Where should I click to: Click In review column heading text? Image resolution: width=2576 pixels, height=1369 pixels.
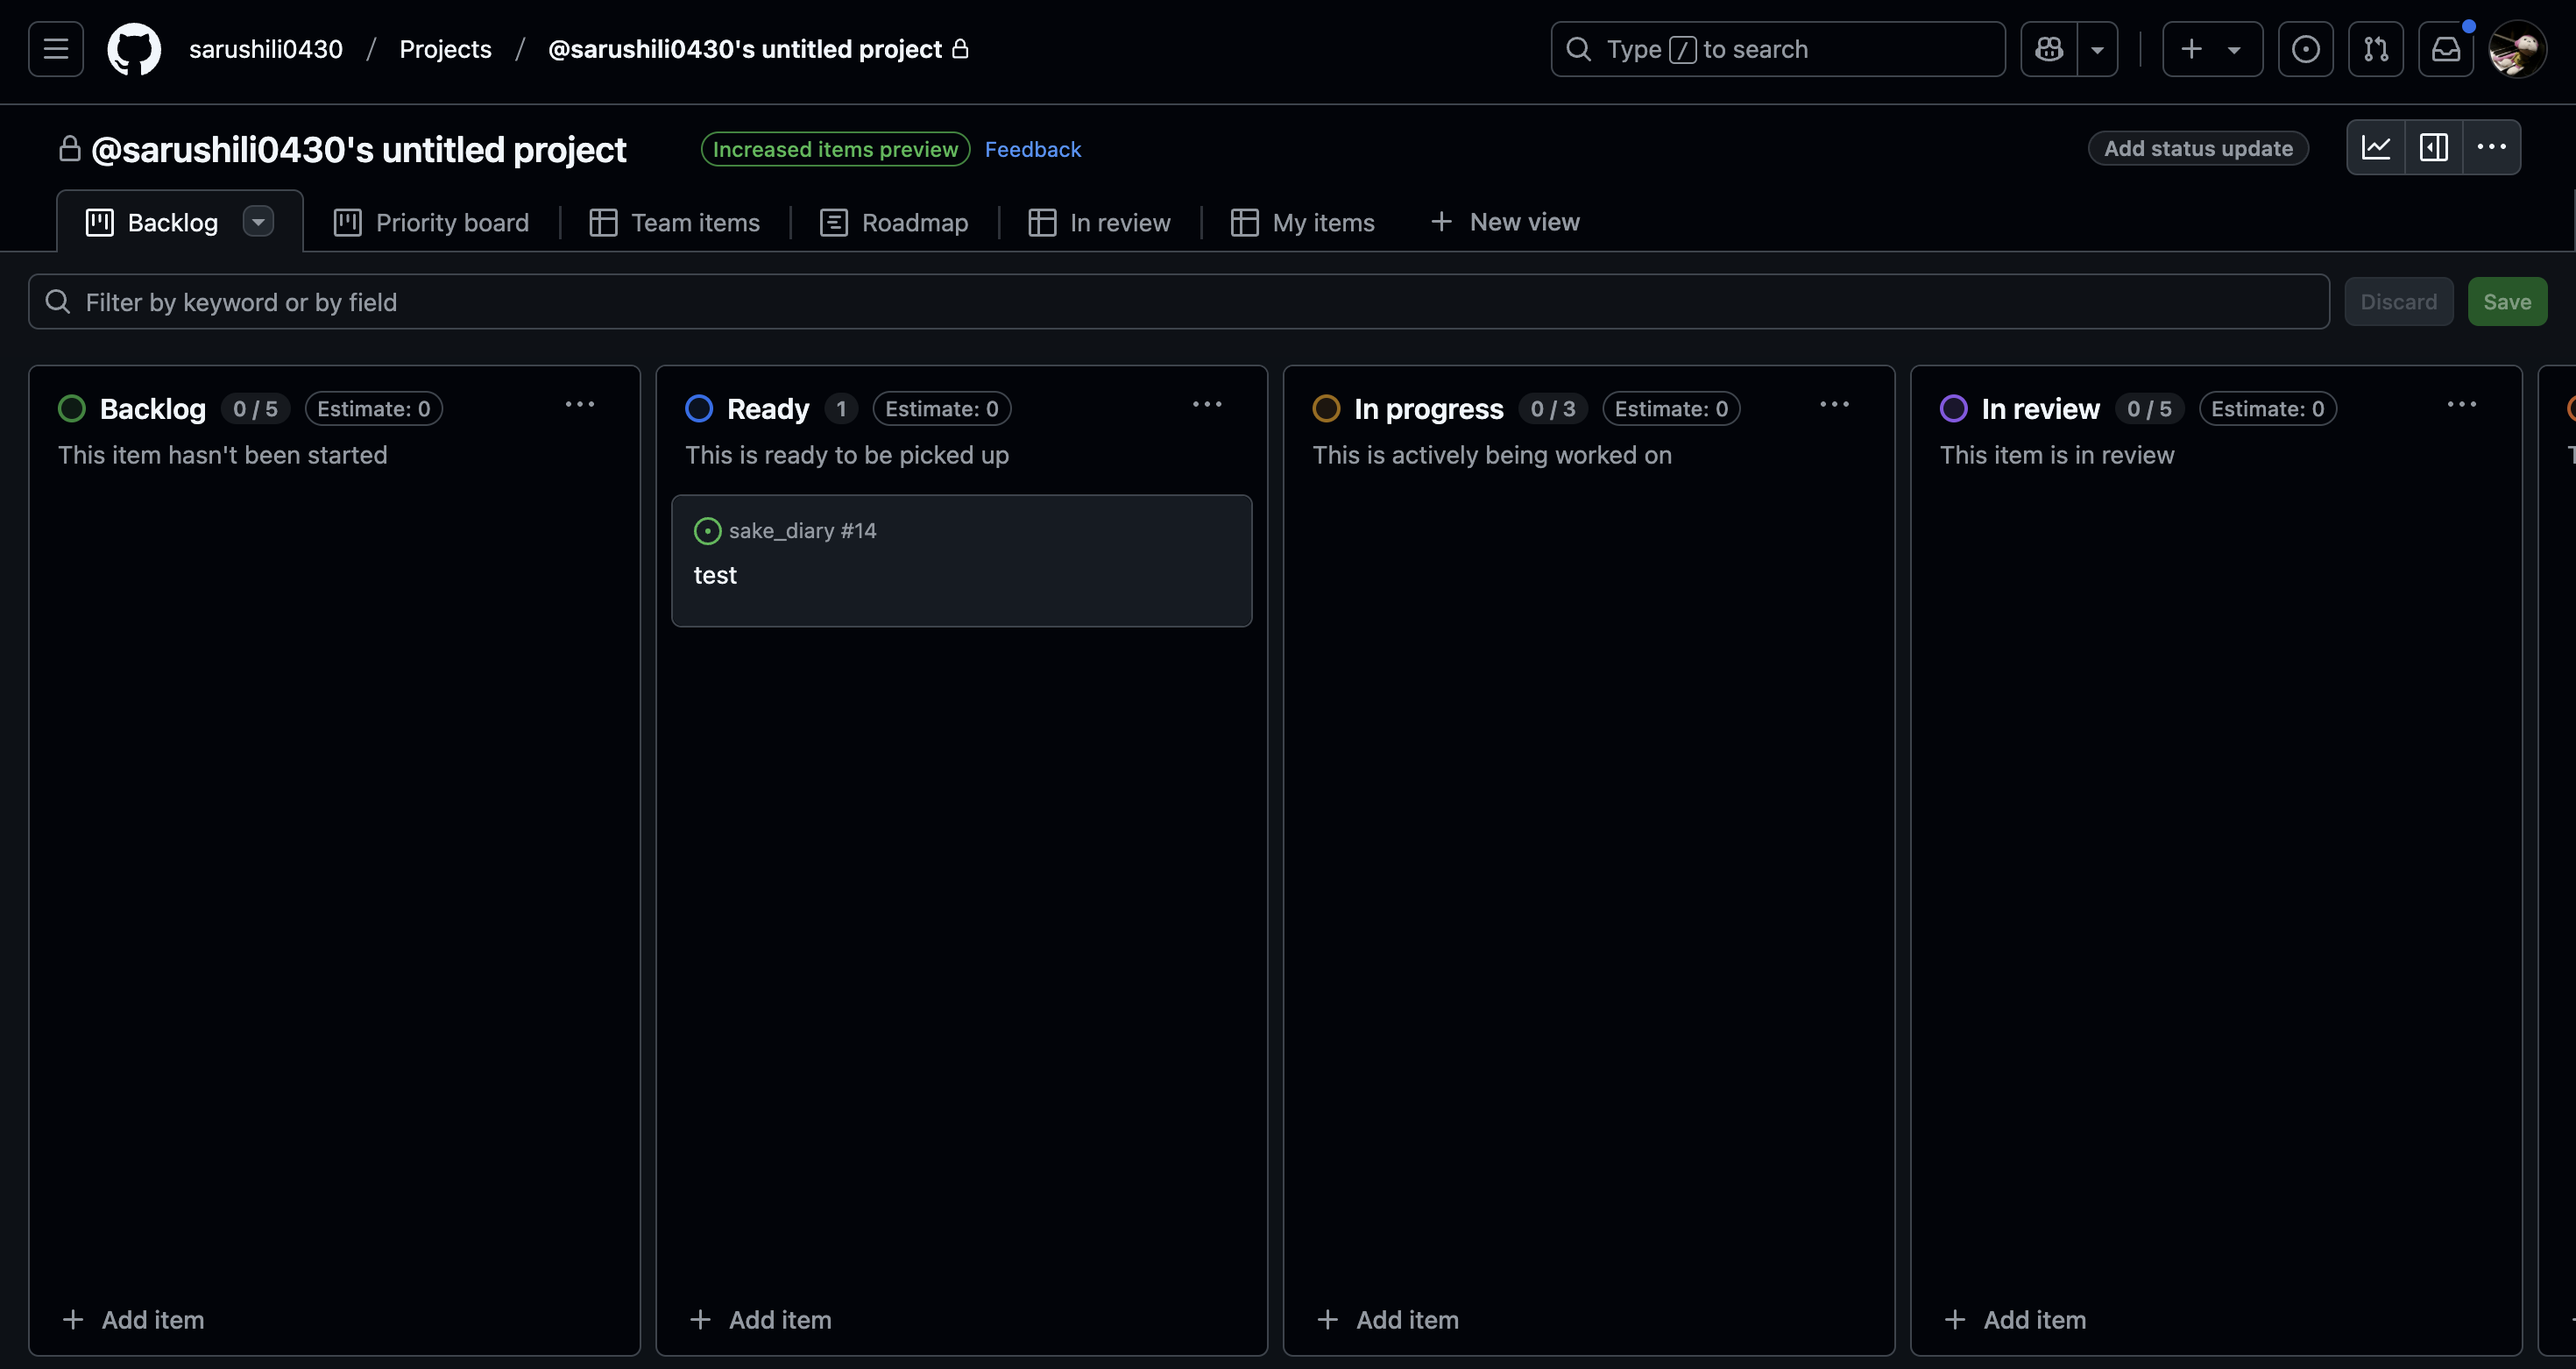tap(2041, 409)
